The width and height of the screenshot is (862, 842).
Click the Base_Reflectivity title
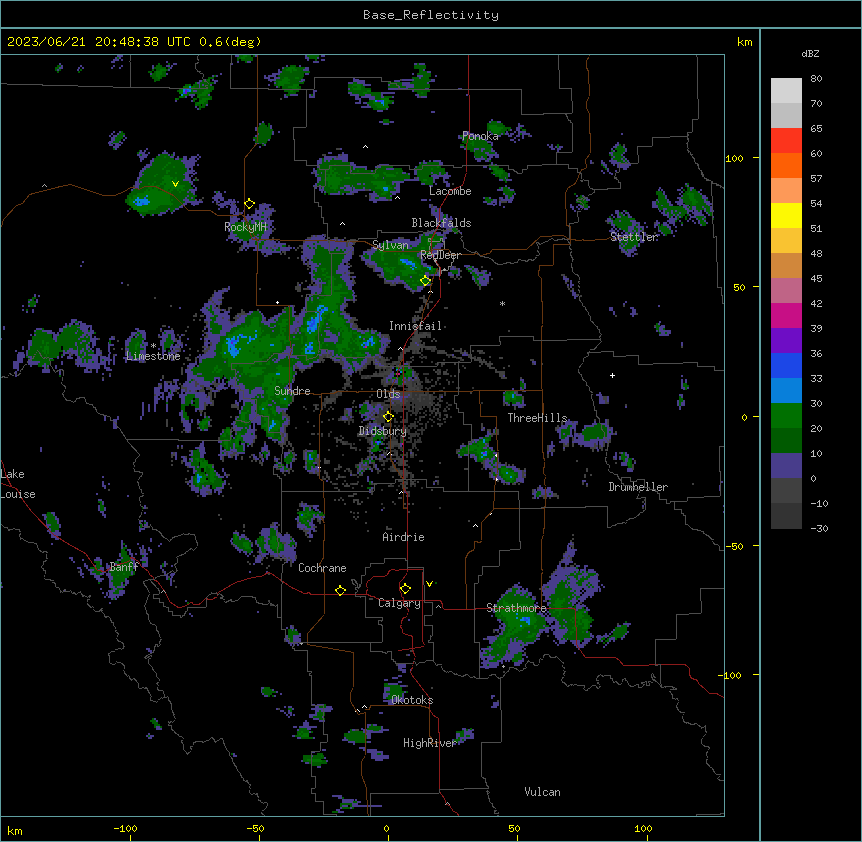(431, 15)
